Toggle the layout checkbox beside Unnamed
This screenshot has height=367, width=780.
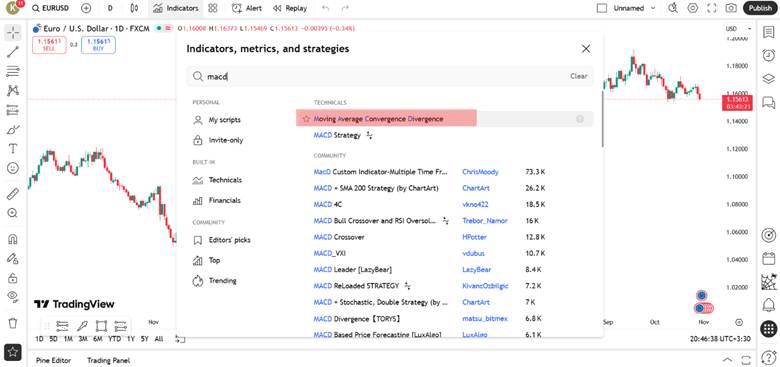tap(602, 8)
